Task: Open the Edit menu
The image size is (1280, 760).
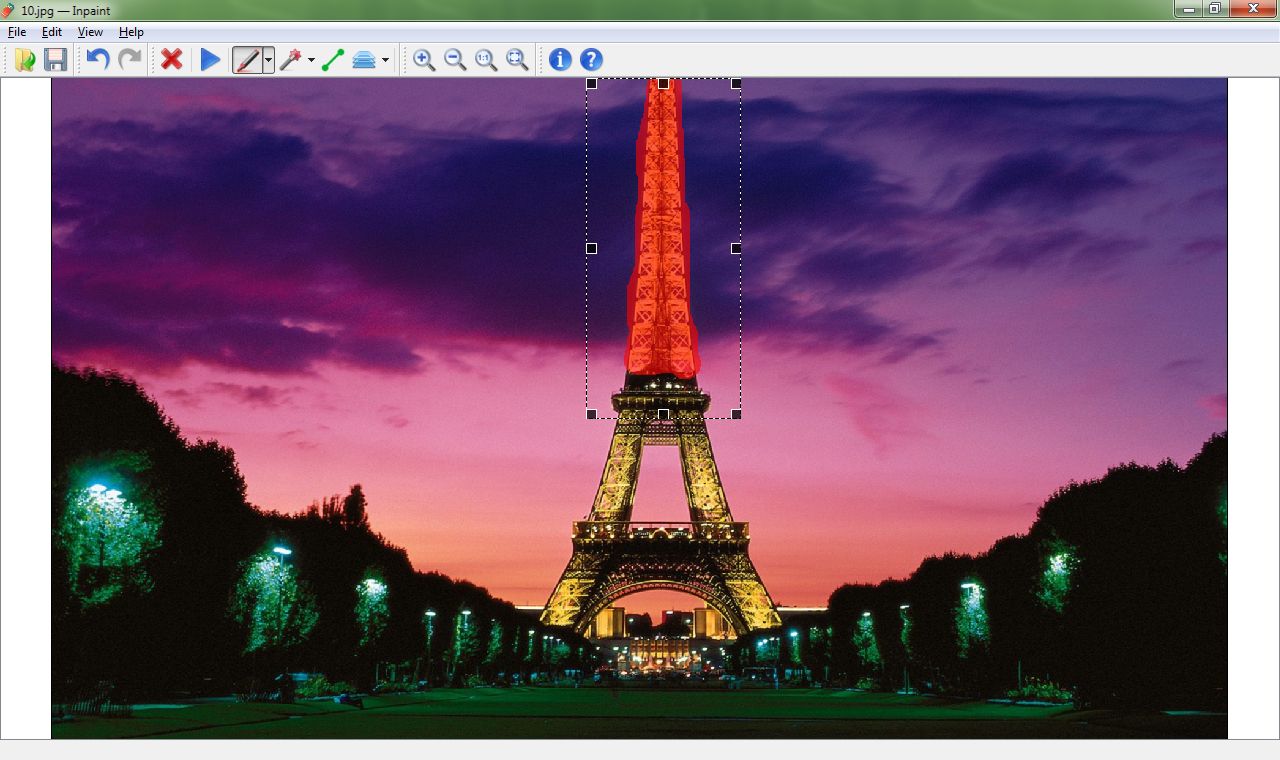Action: pos(52,32)
